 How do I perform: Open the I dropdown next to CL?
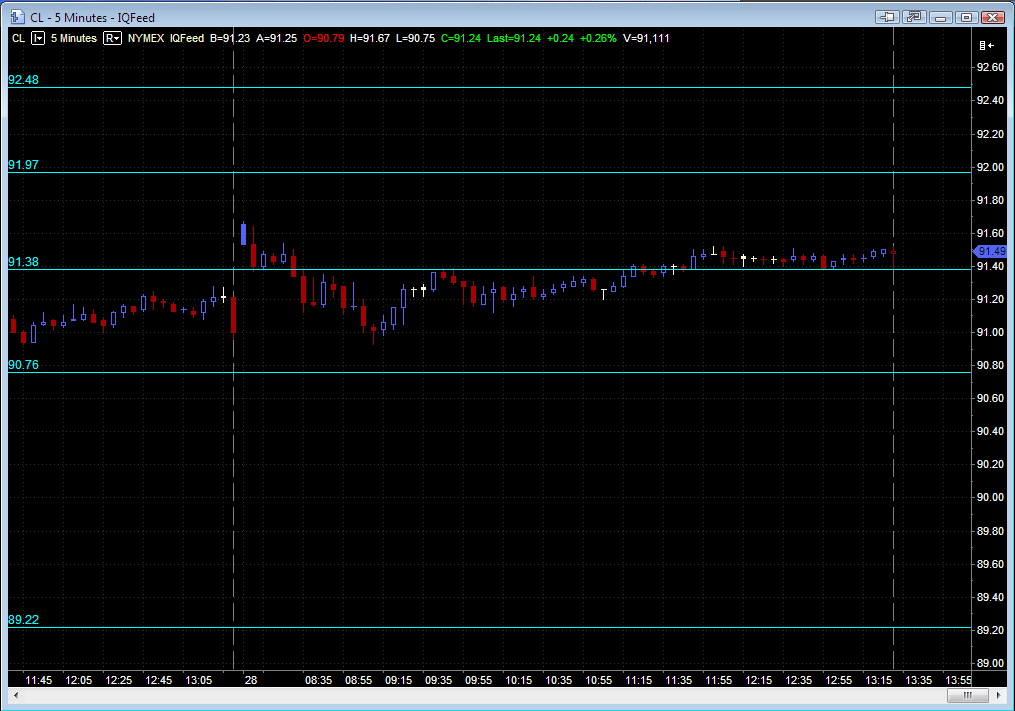tap(38, 38)
